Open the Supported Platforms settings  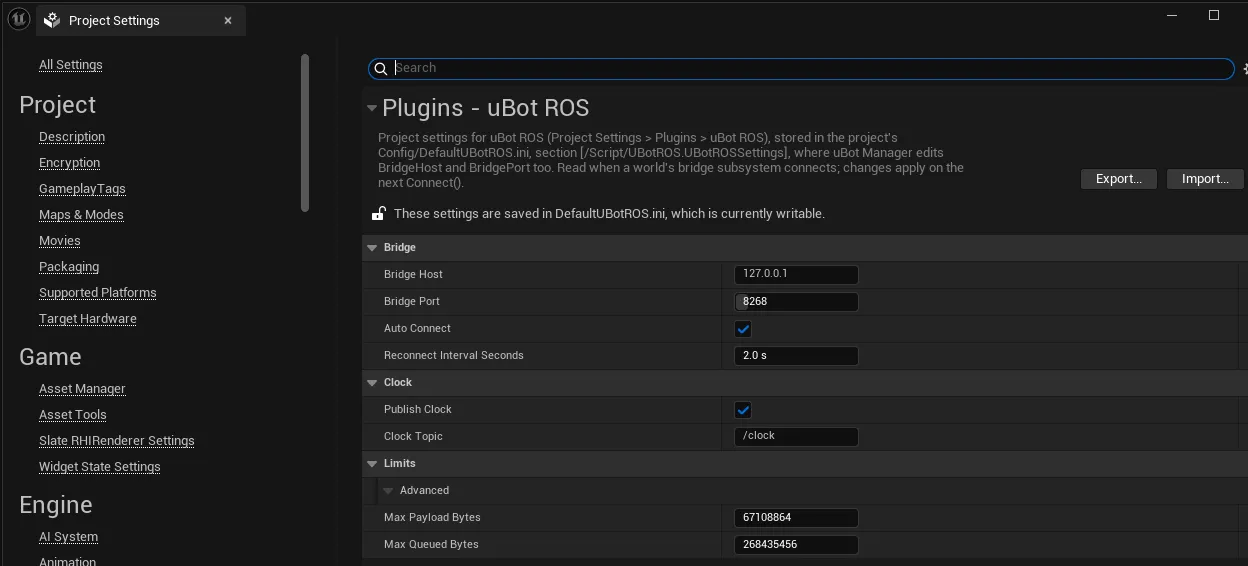98,293
